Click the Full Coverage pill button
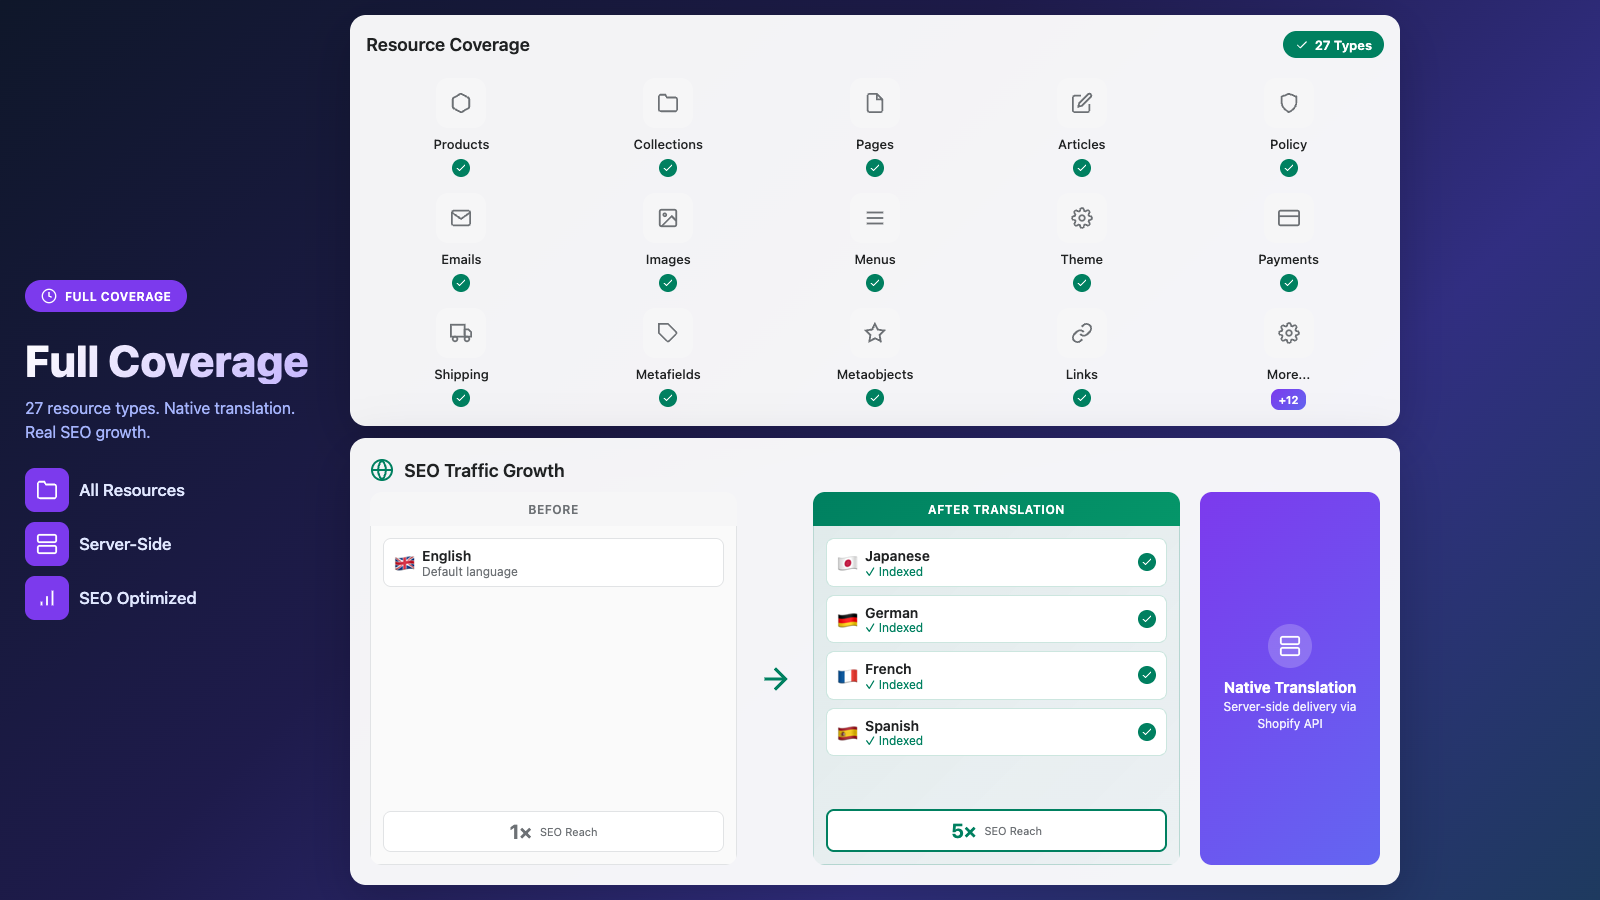1600x900 pixels. point(106,296)
